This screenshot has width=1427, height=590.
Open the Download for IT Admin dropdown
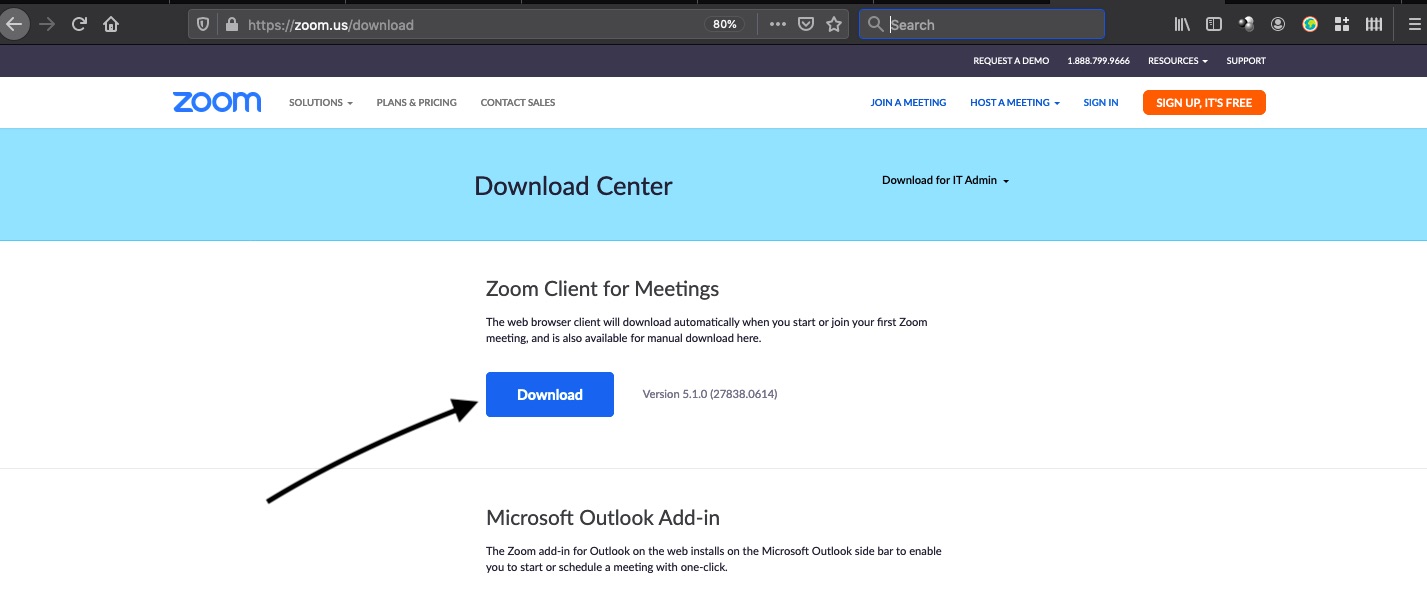945,181
